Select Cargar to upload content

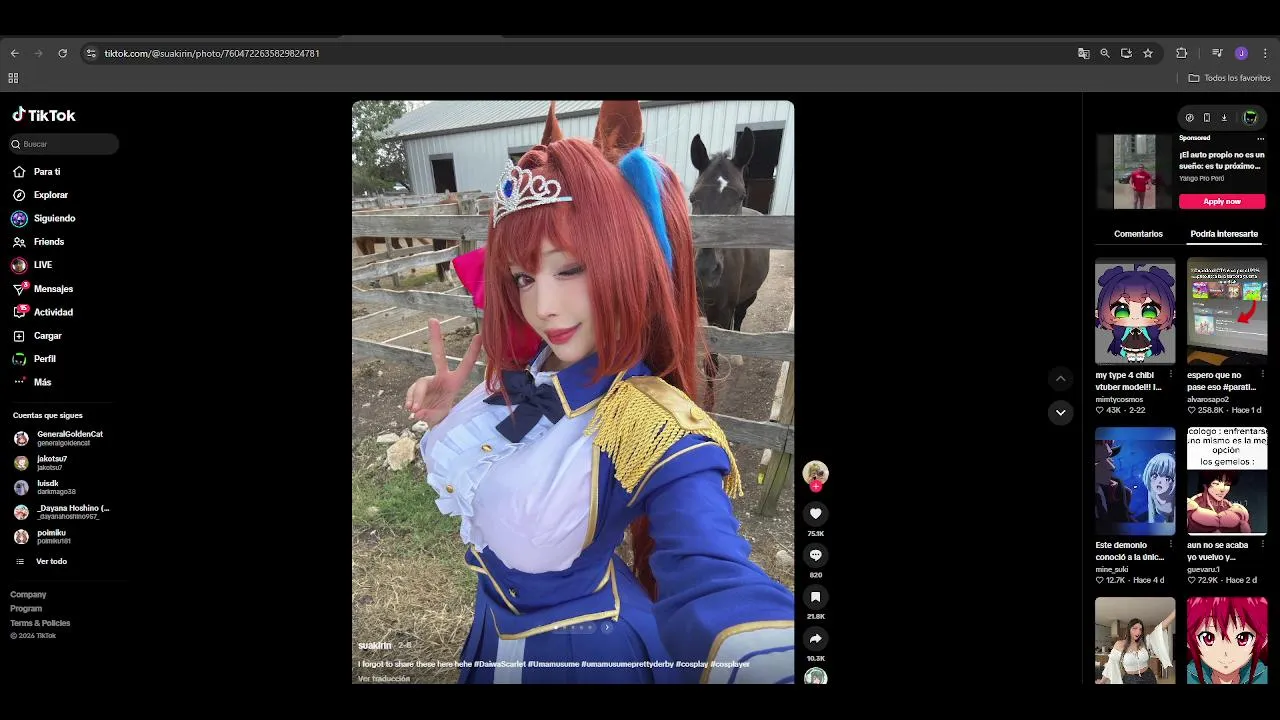point(47,336)
